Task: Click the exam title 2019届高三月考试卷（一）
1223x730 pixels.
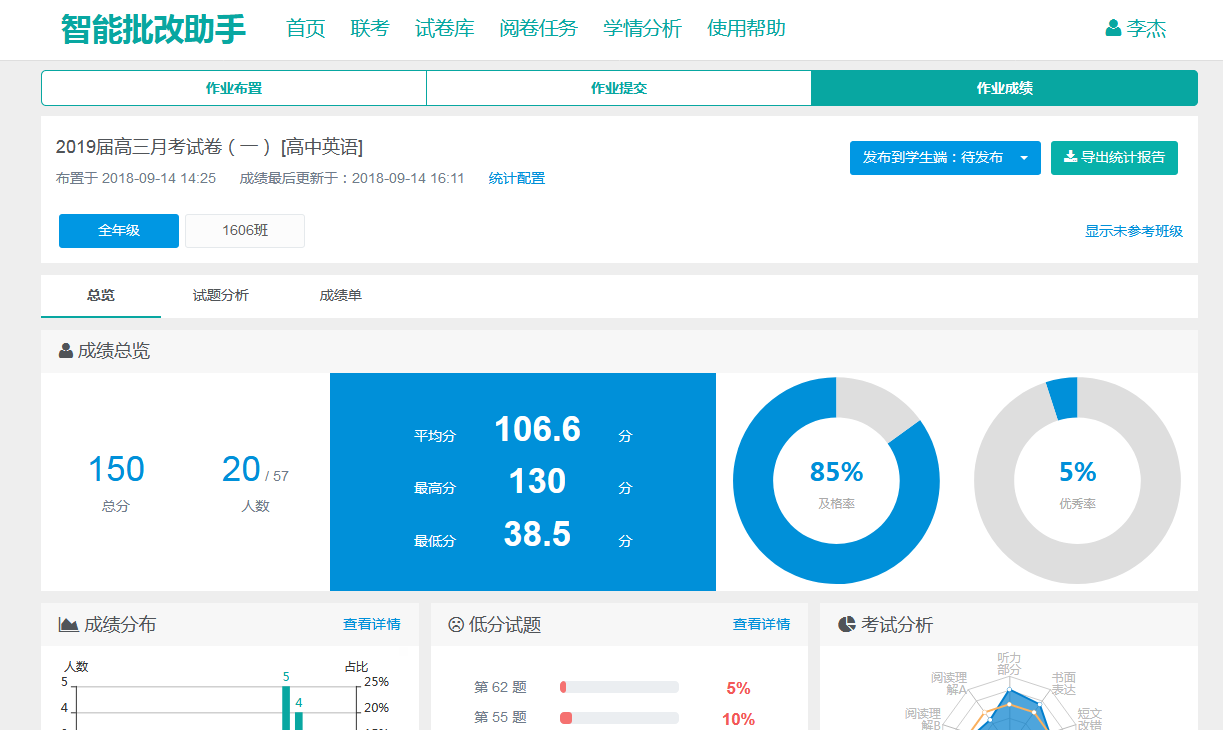Action: click(209, 148)
